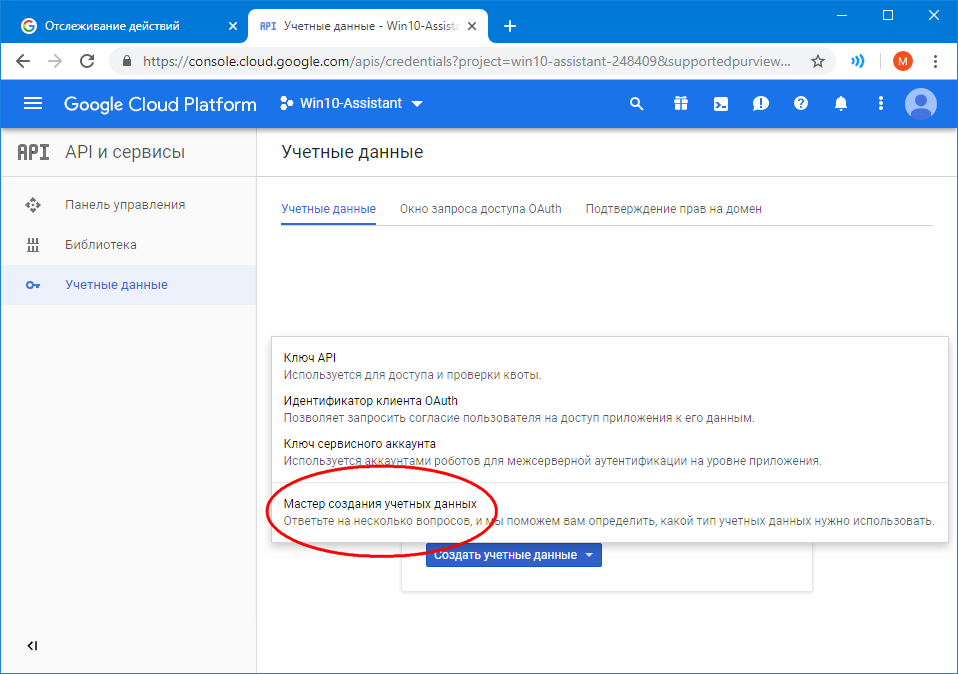
Task: Select Ключ API menu option
Action: click(x=310, y=358)
